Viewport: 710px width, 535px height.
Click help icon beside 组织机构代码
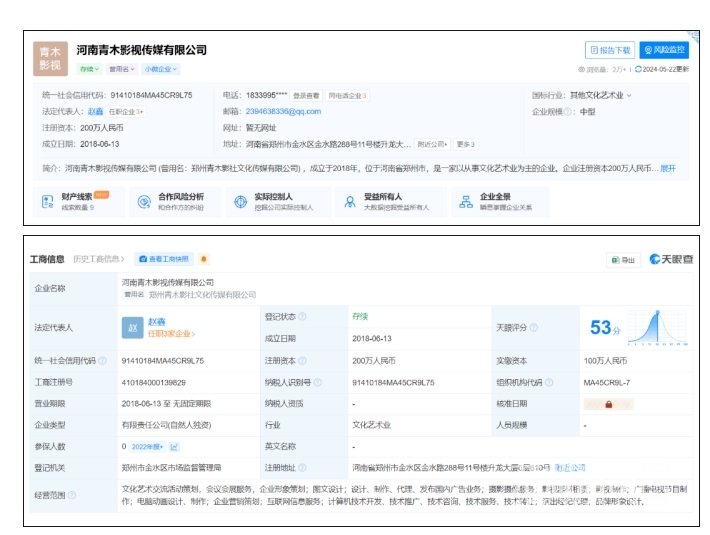[x=549, y=382]
